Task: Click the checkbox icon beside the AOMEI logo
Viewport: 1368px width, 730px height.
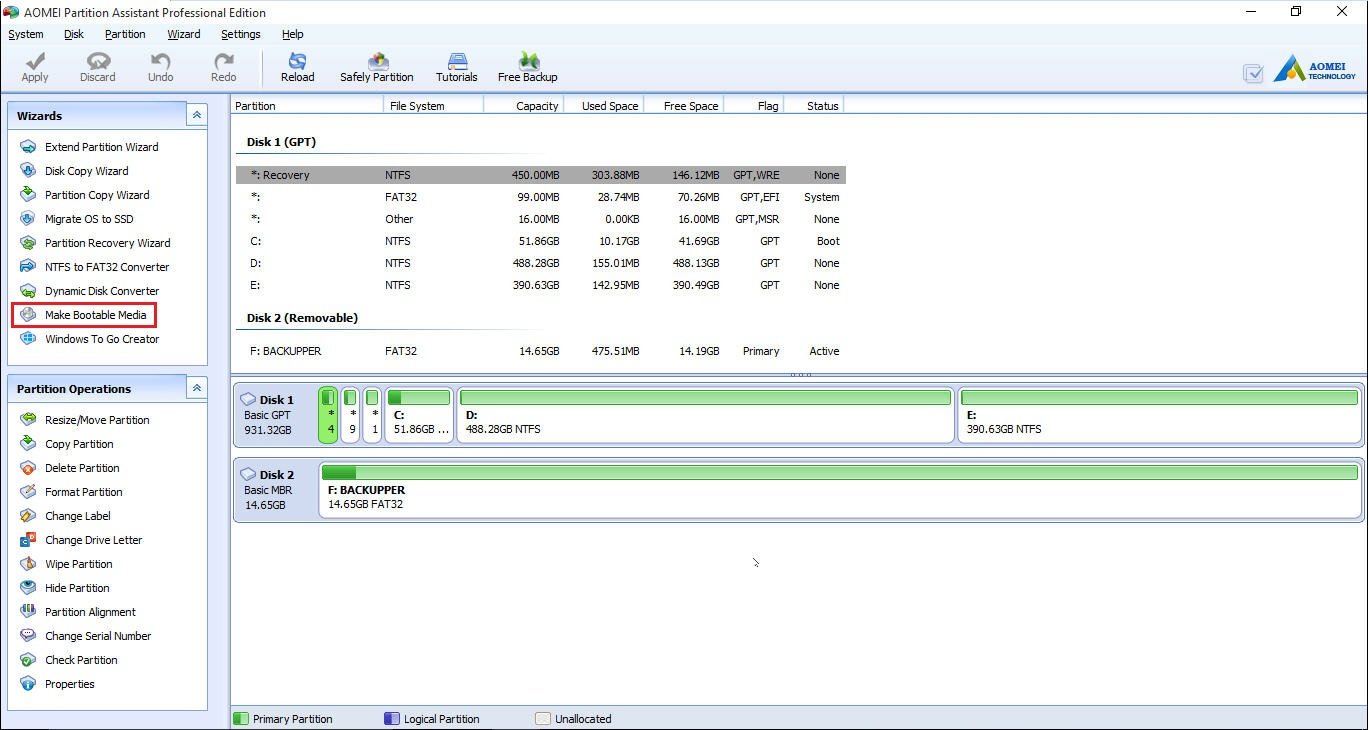Action: 1252,73
